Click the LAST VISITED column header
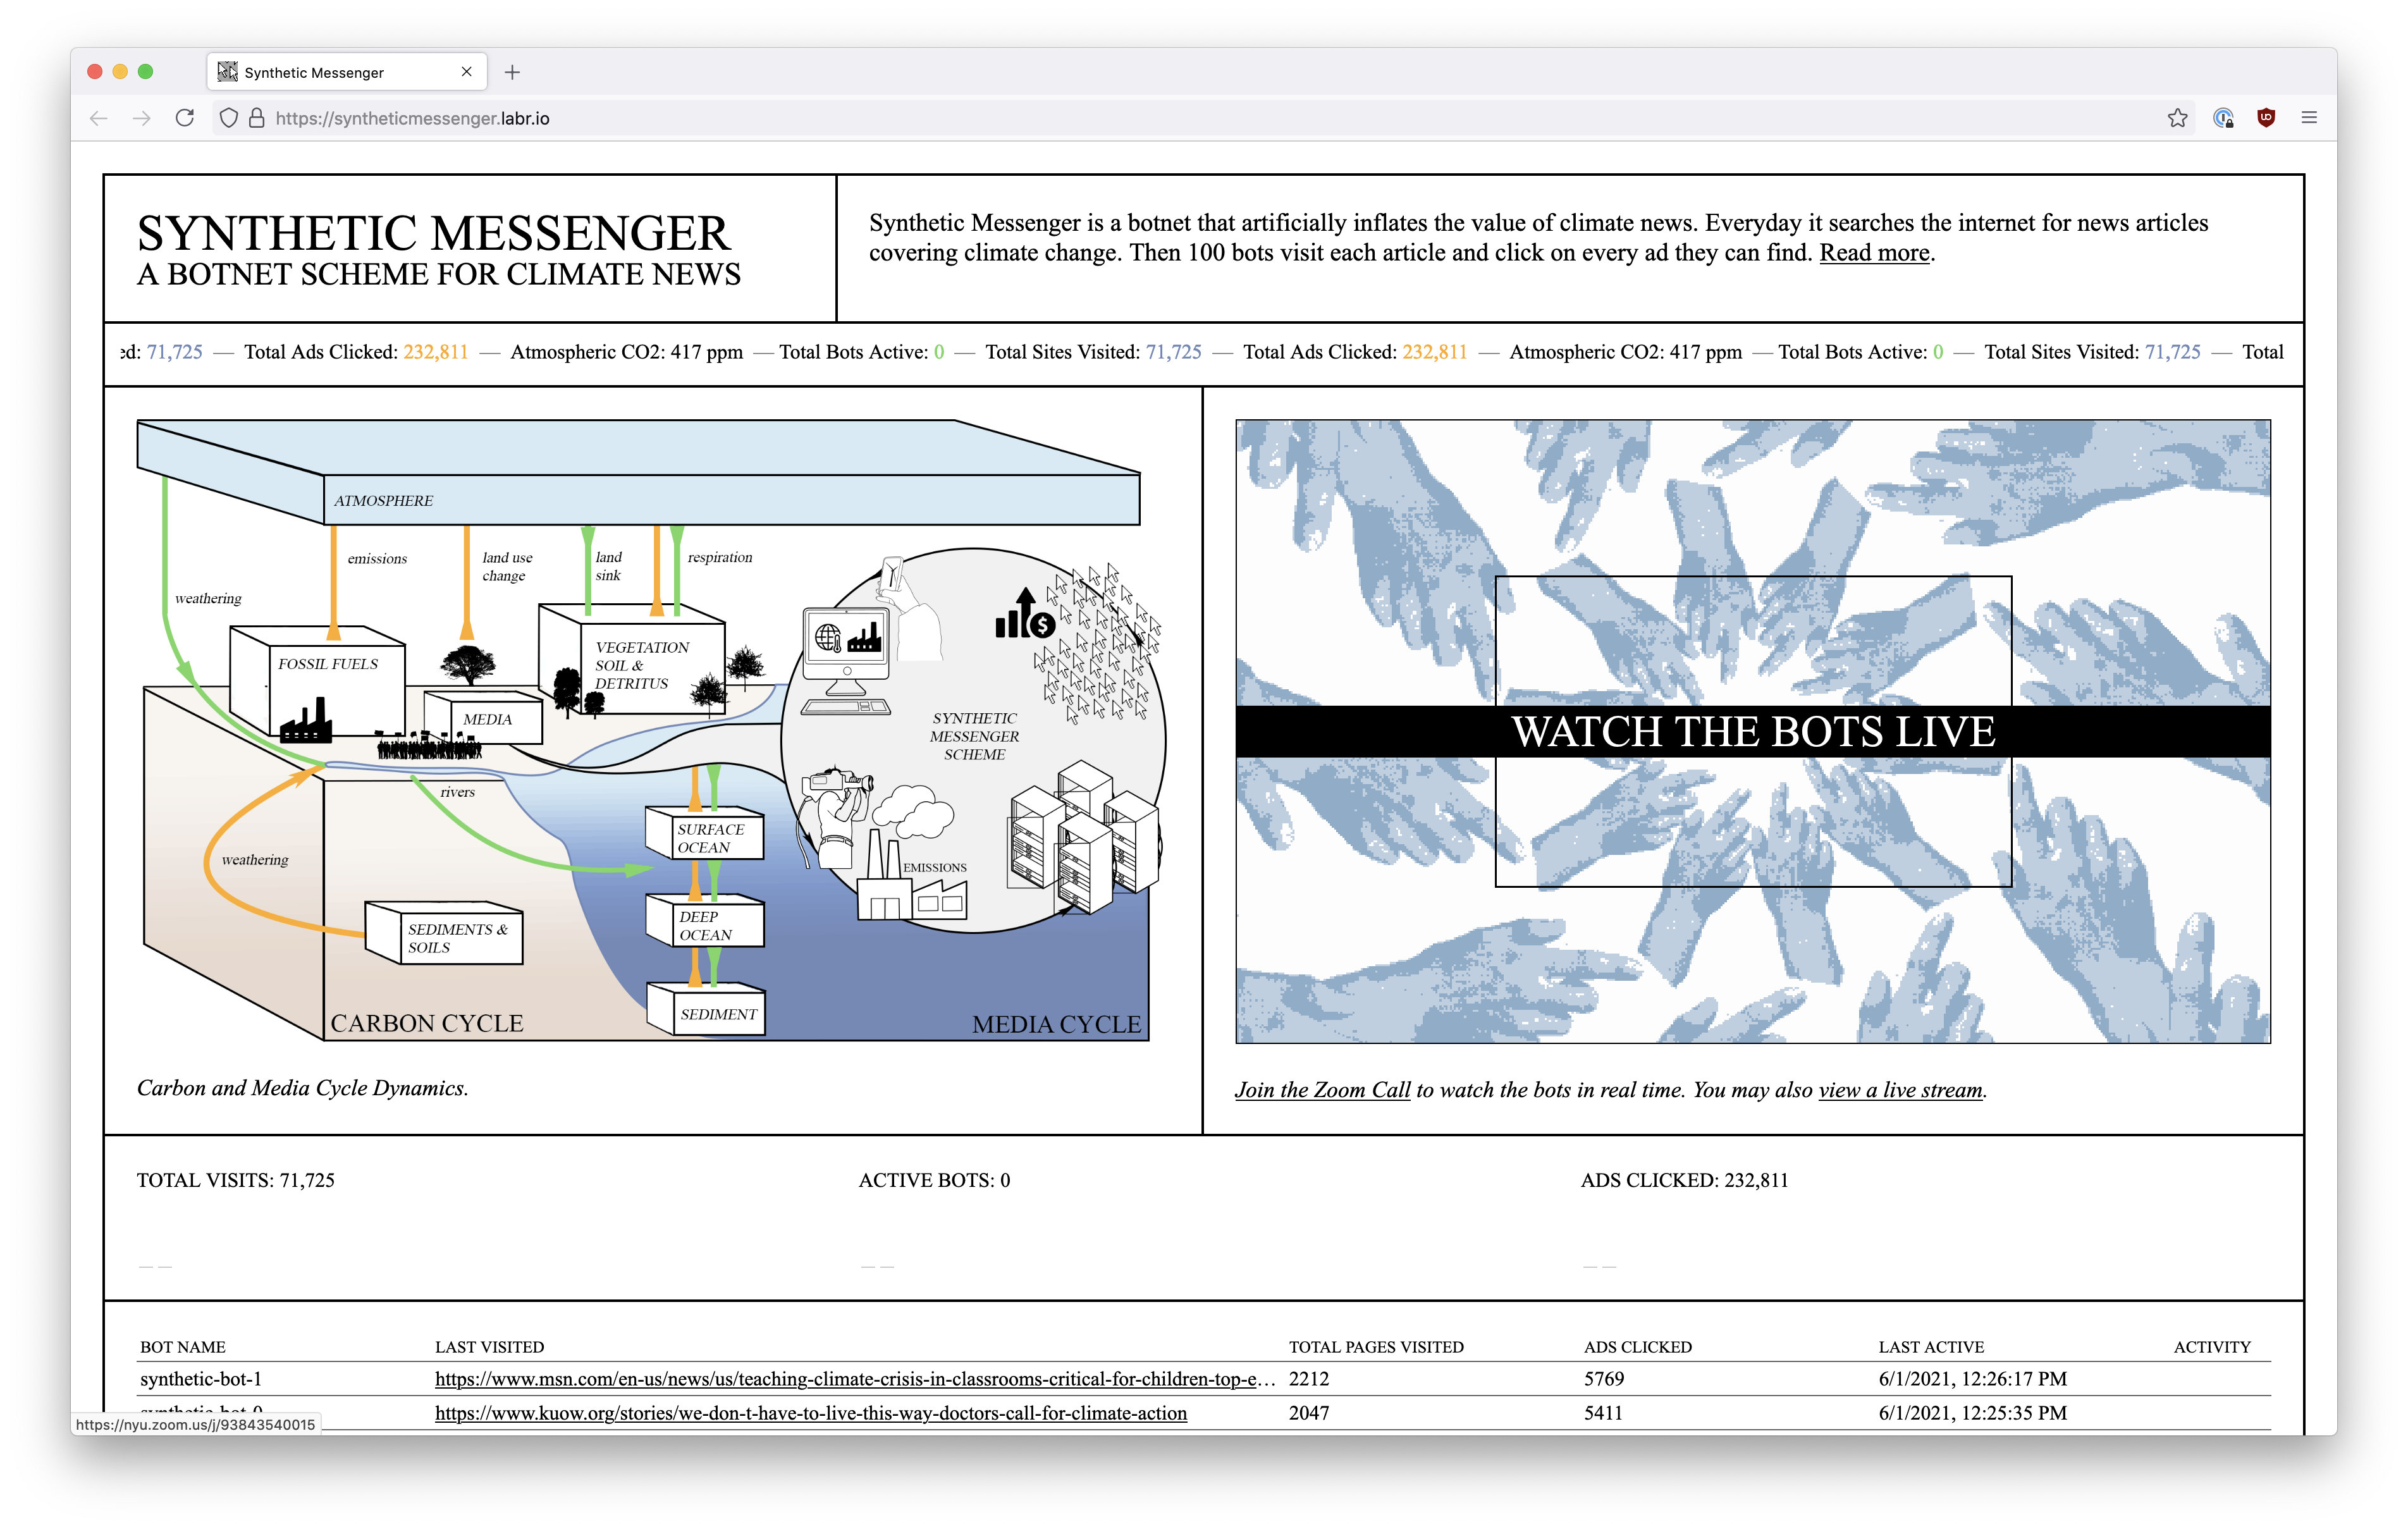This screenshot has height=1529, width=2408. coord(489,1347)
